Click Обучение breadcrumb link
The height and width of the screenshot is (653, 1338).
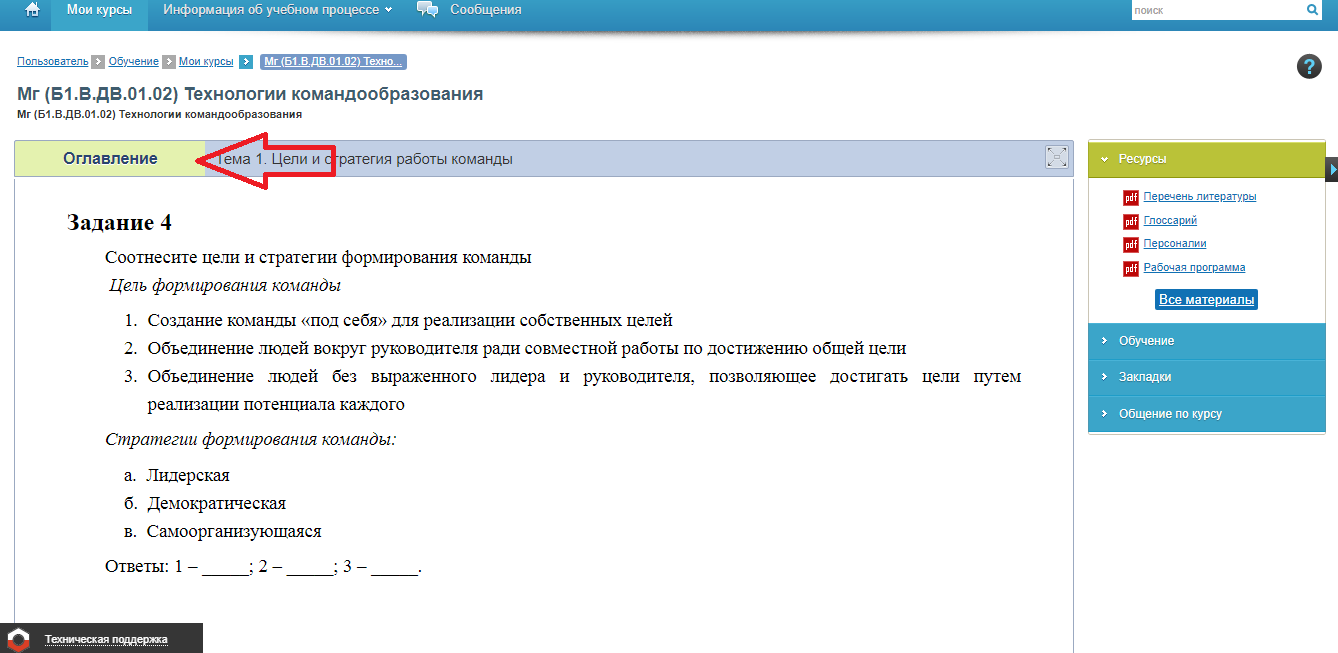pos(133,62)
